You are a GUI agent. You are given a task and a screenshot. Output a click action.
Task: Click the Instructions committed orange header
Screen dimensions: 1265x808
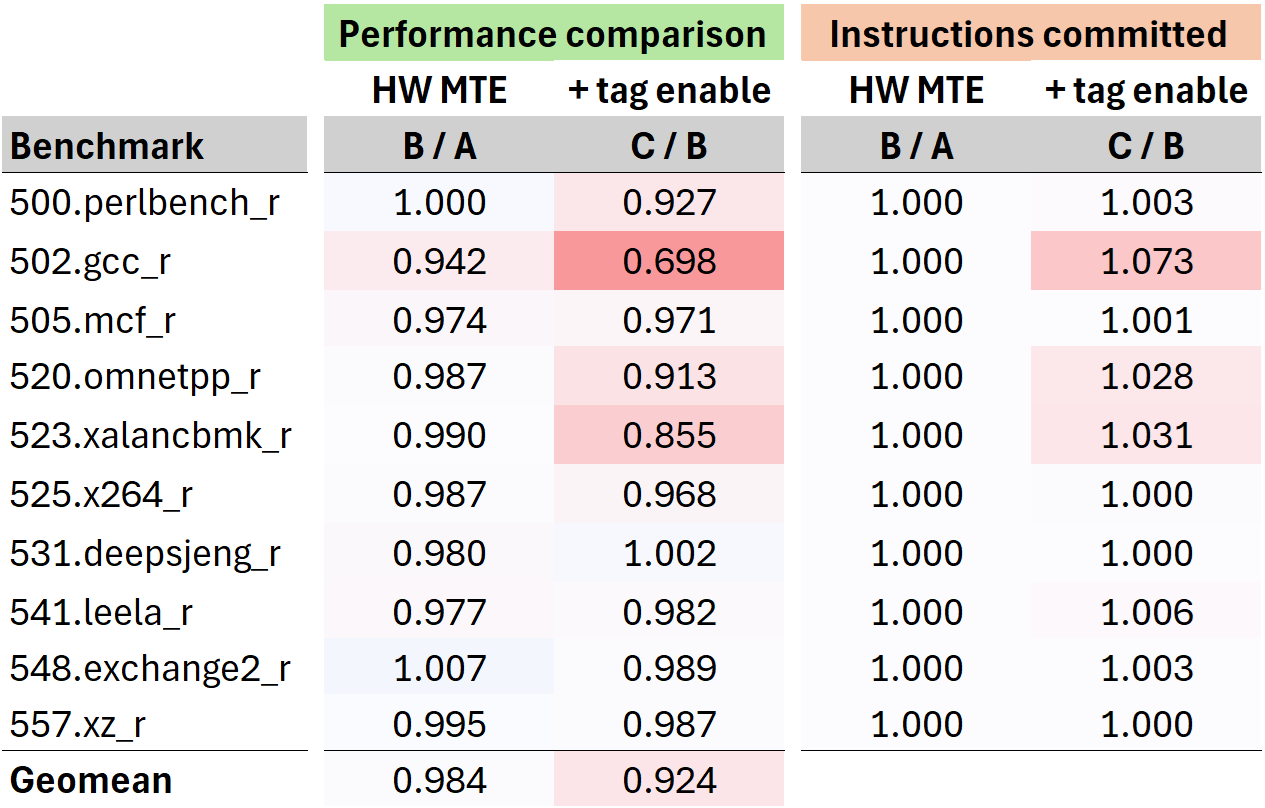coord(1028,34)
